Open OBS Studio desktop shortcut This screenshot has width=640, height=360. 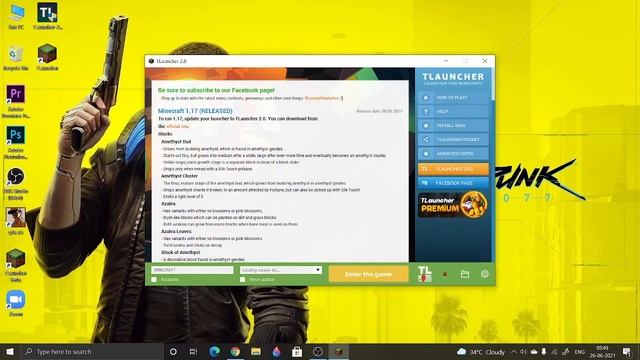16,184
